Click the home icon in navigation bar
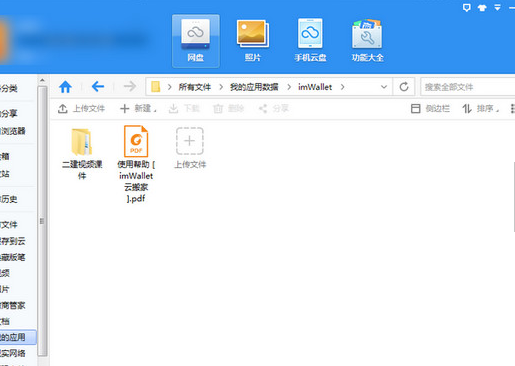This screenshot has width=515, height=366. (65, 87)
